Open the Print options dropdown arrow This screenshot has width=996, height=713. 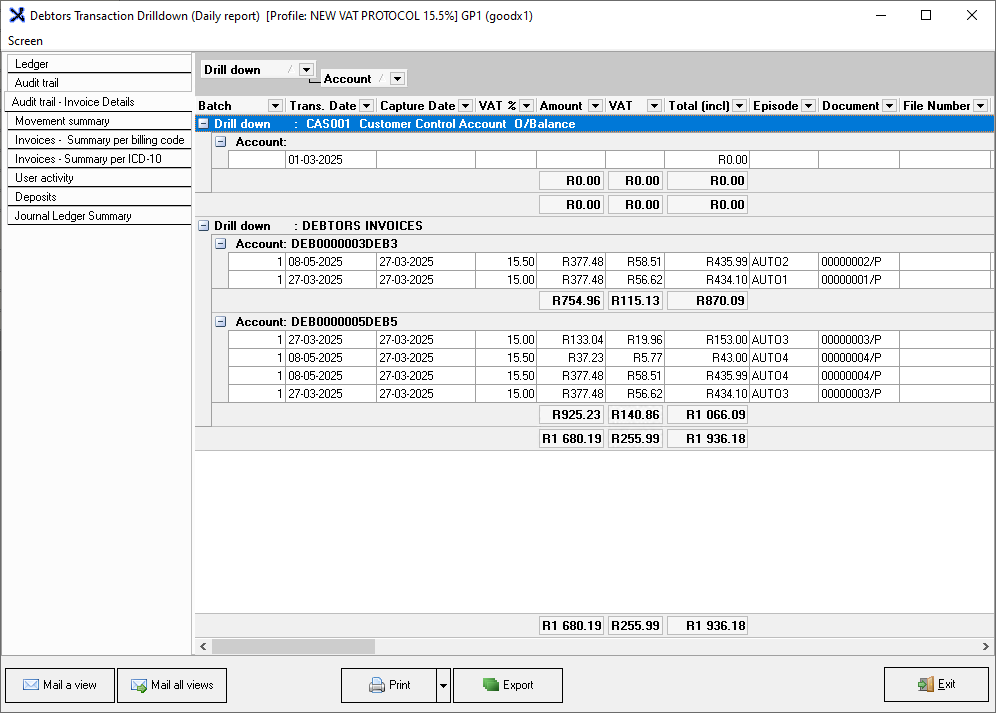point(443,685)
